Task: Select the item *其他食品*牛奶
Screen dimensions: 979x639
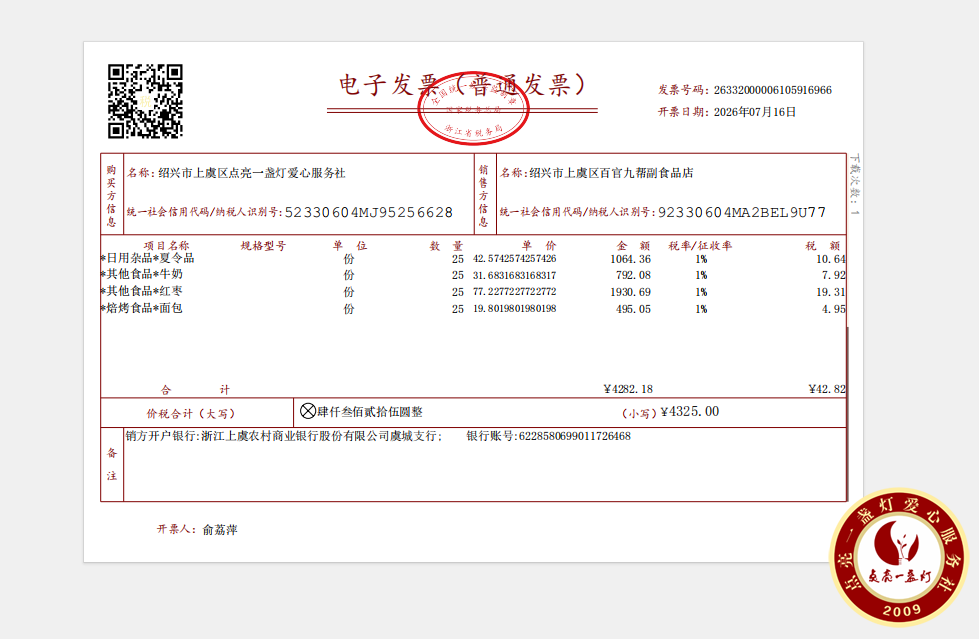Action: [142, 274]
